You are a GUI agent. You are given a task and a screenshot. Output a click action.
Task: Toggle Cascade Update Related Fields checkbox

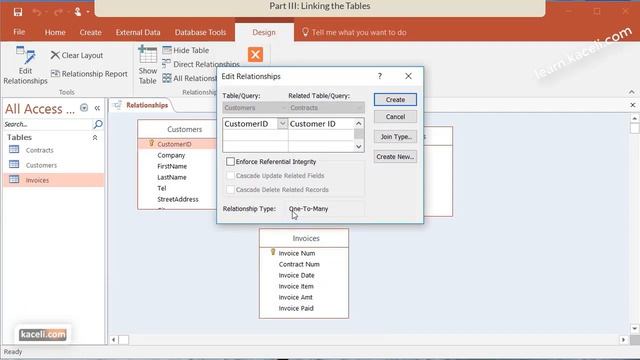click(230, 176)
